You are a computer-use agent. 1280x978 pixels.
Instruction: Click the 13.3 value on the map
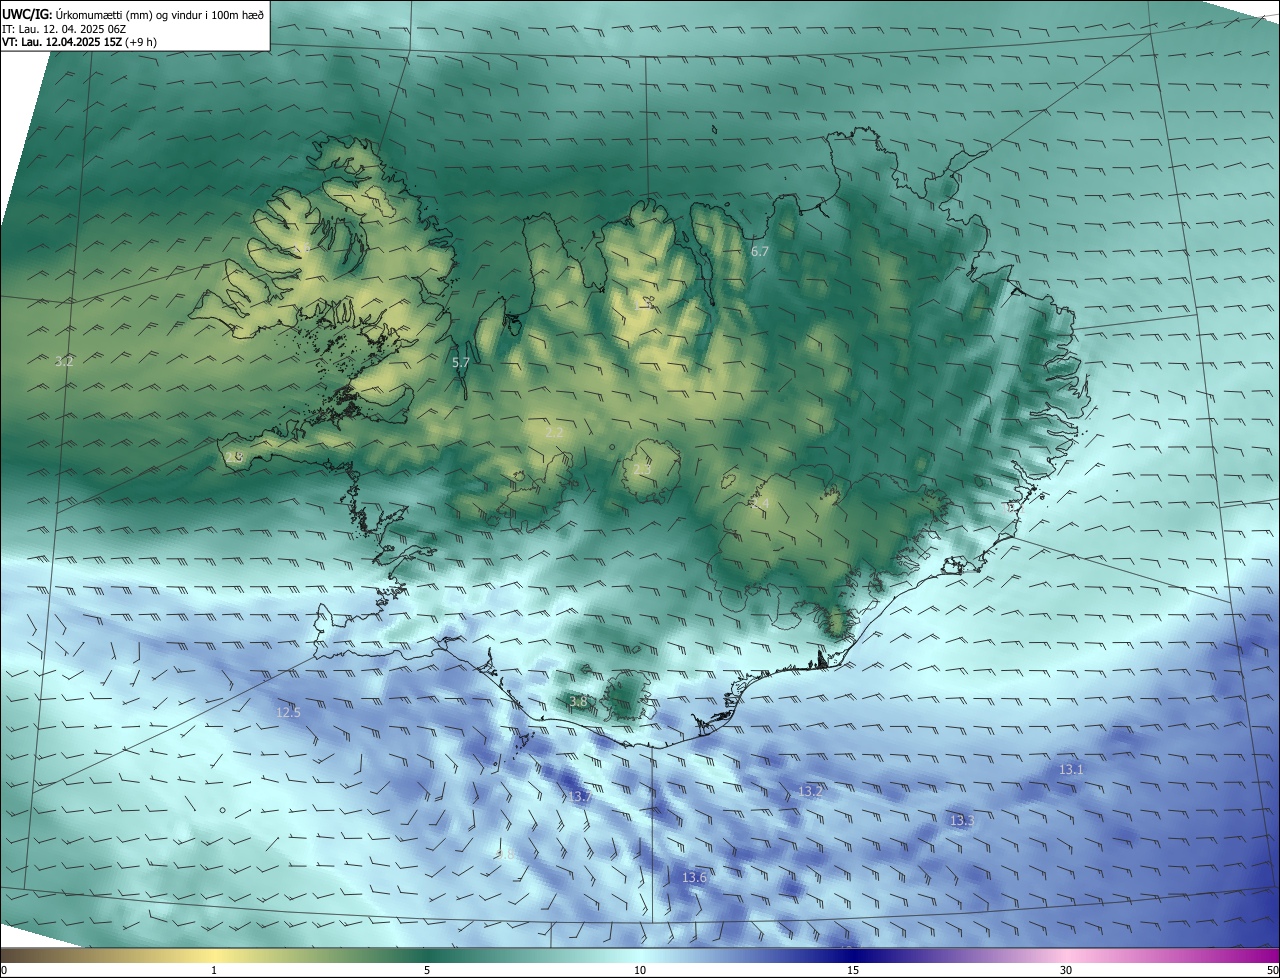pyautogui.click(x=962, y=820)
